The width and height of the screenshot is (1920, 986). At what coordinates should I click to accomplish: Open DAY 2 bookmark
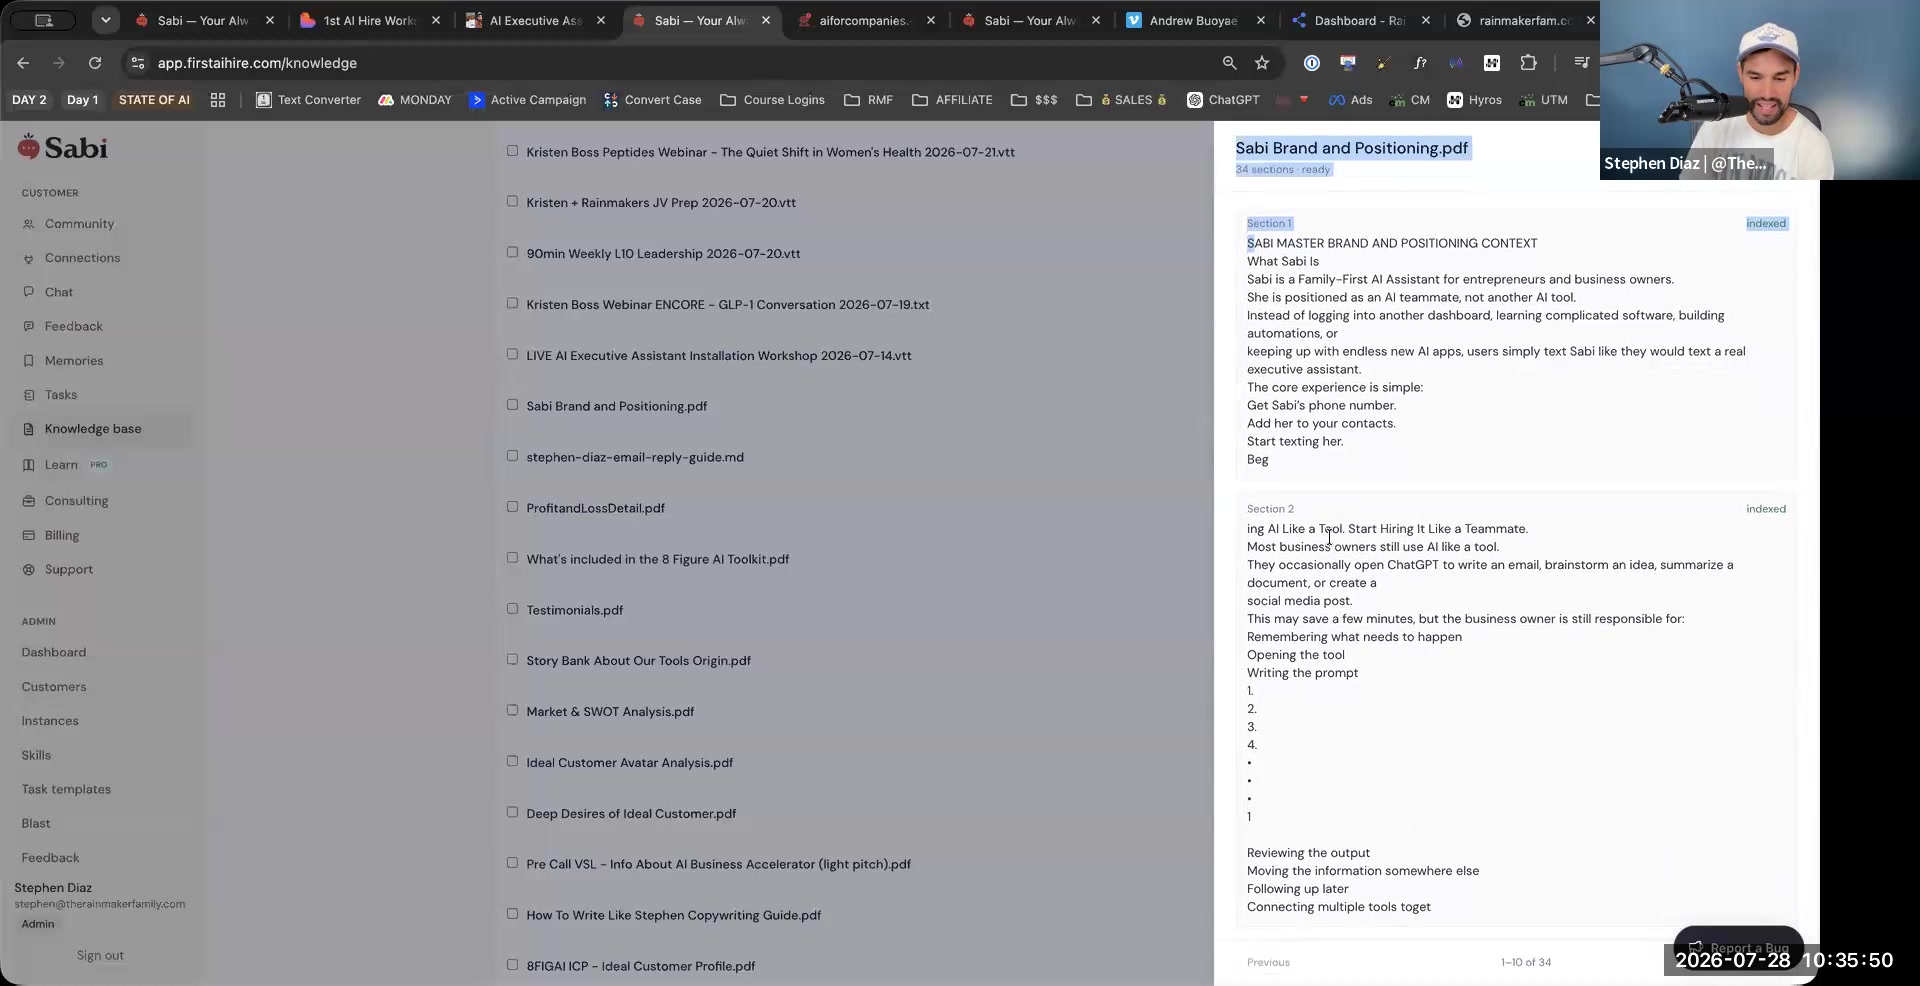(29, 100)
